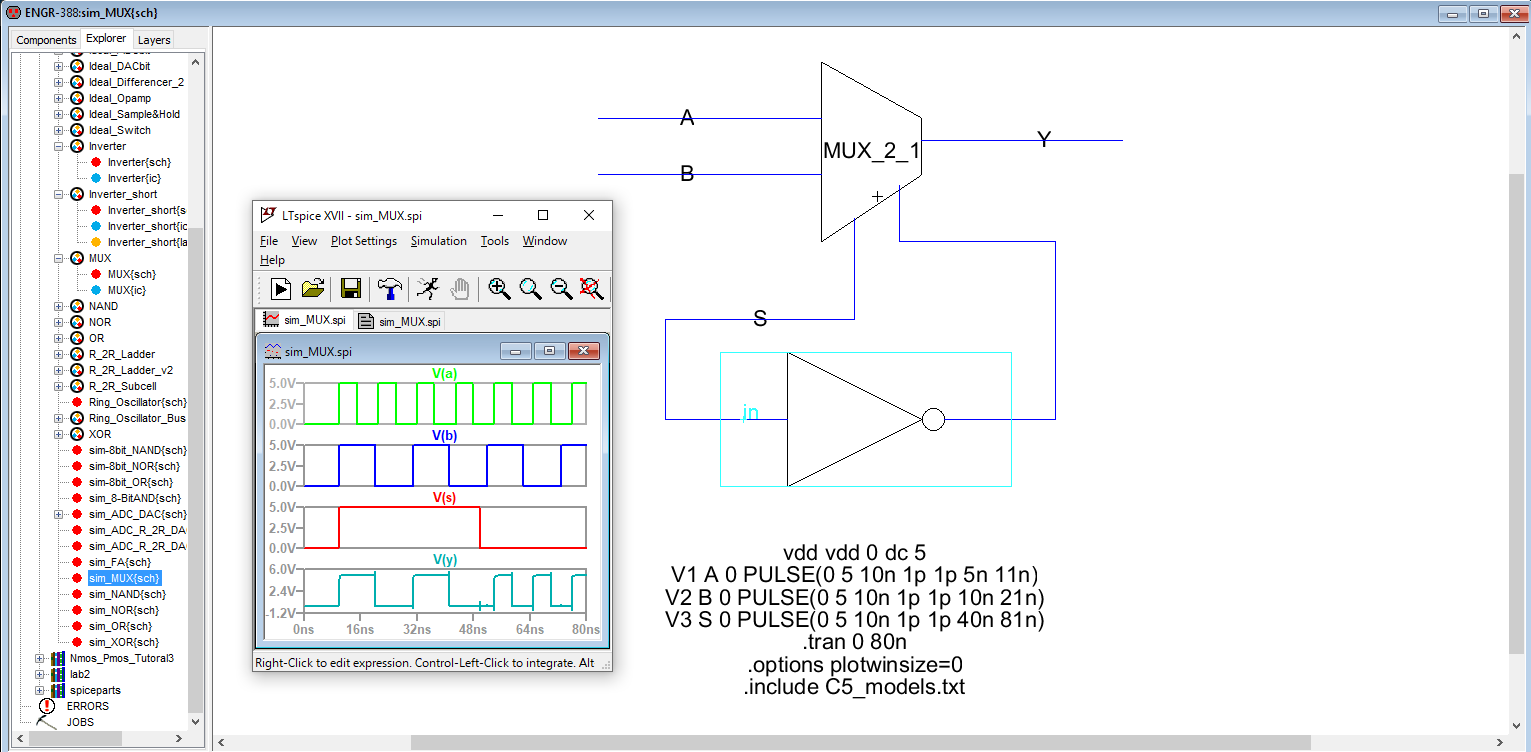1531x752 pixels.
Task: Click the running man Run simulation icon
Action: tap(428, 289)
